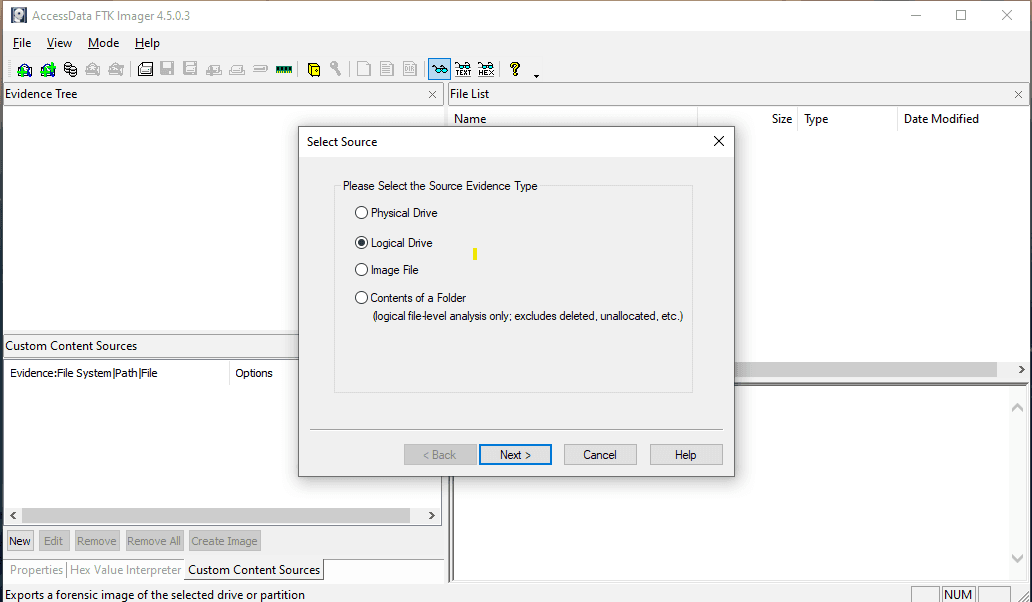
Task: Select the Logical Drive radio button
Action: tap(361, 243)
